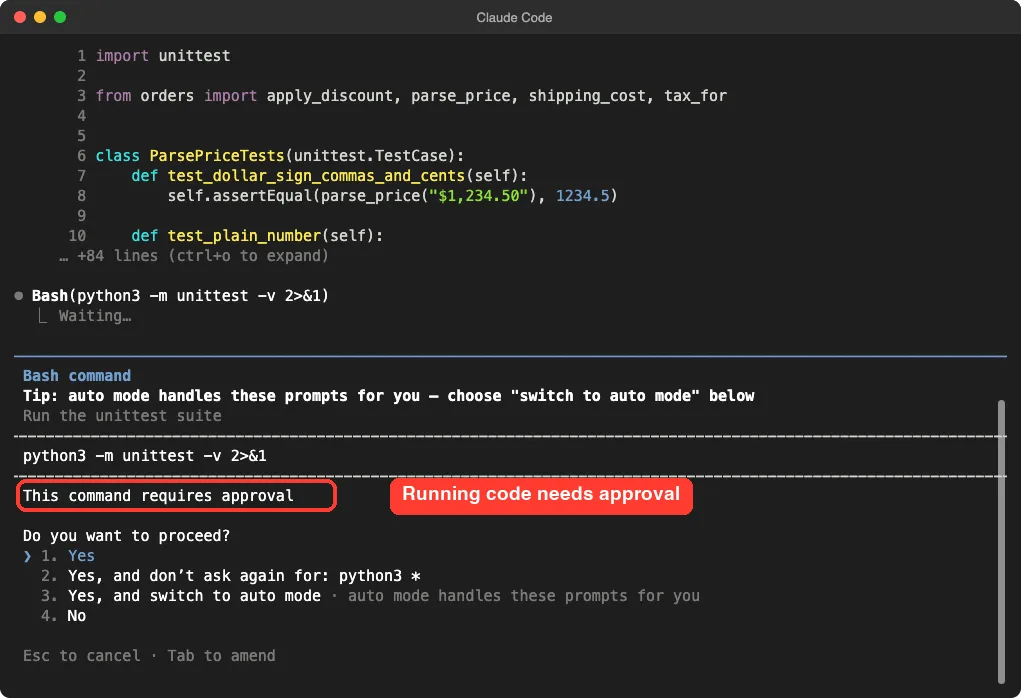
Task: Click the '+84 lines (ctrl+o to expand)' expander
Action: tap(194, 256)
